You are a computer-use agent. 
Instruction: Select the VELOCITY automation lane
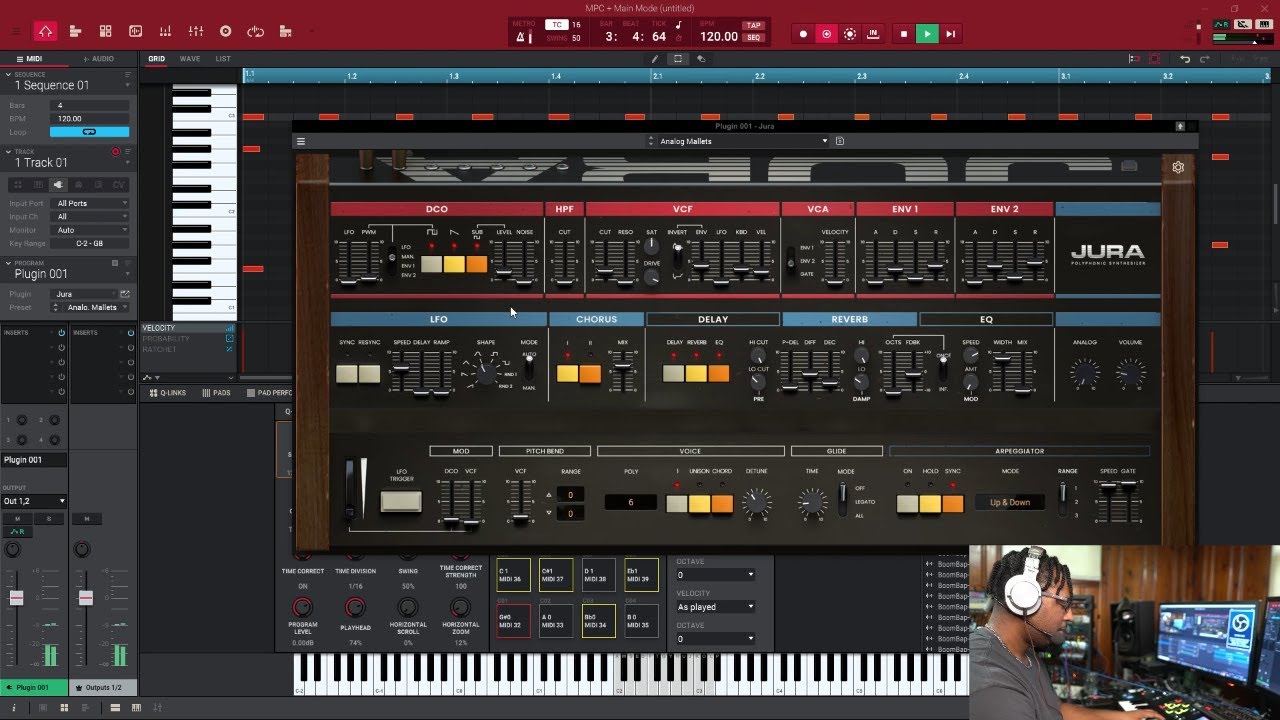(x=187, y=328)
